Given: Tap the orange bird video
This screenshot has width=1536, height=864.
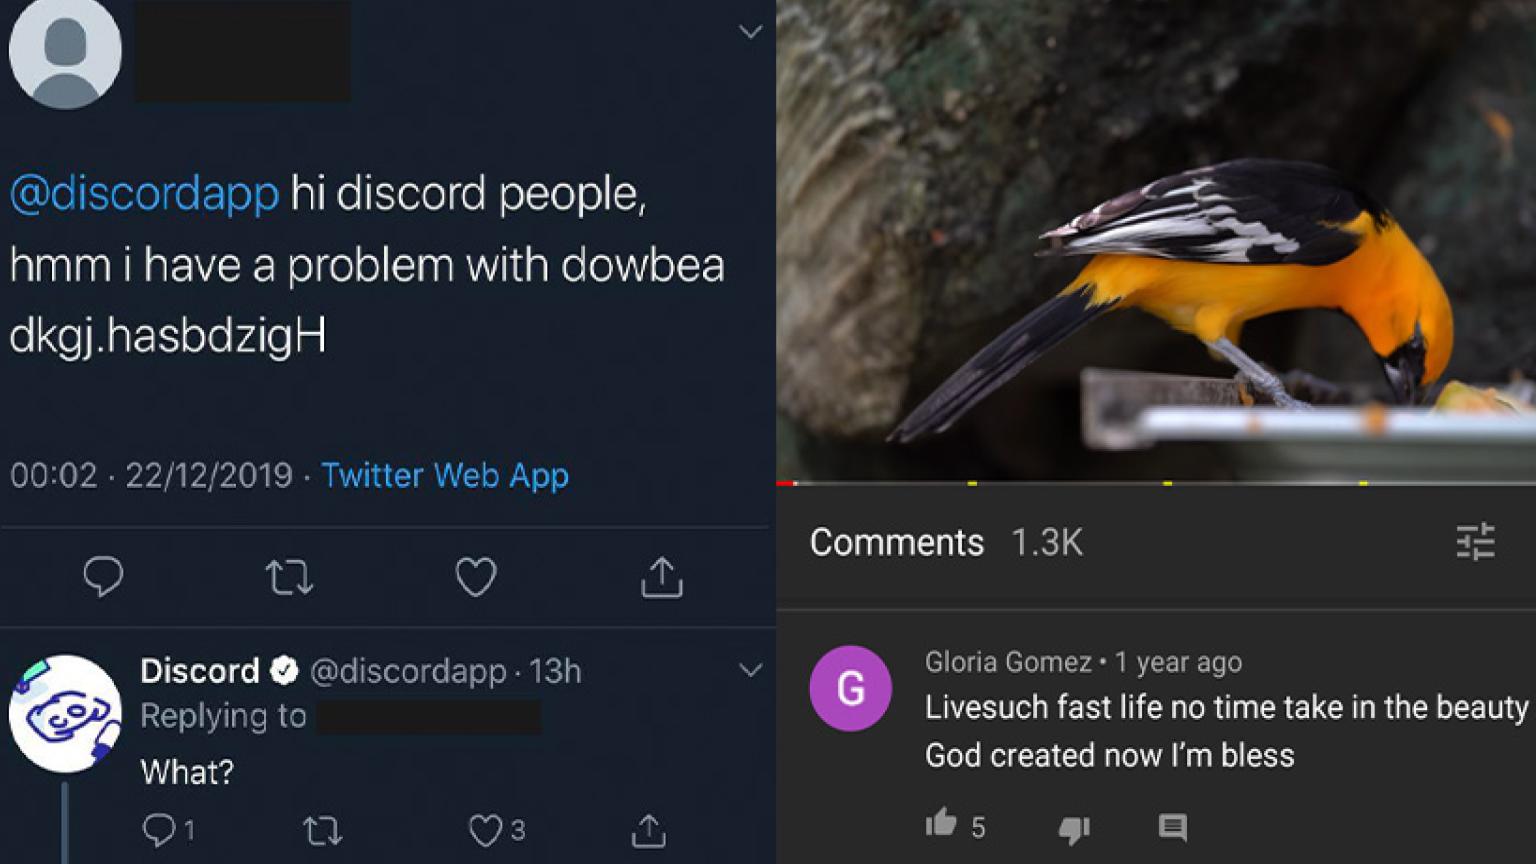Looking at the screenshot, I should pos(1155,240).
